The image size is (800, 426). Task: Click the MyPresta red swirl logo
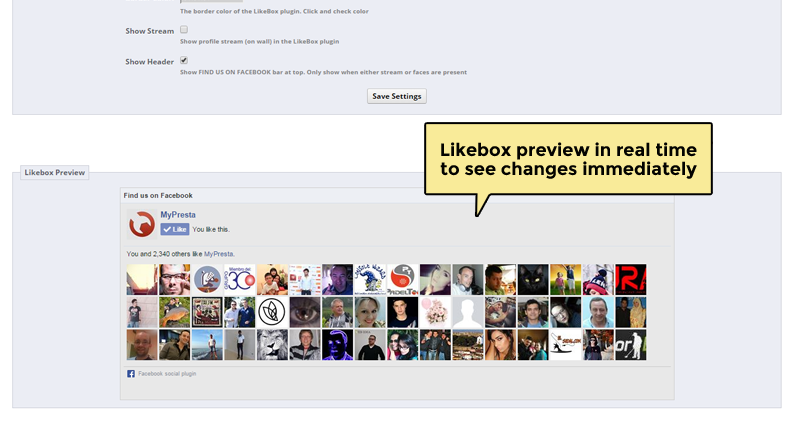[141, 224]
